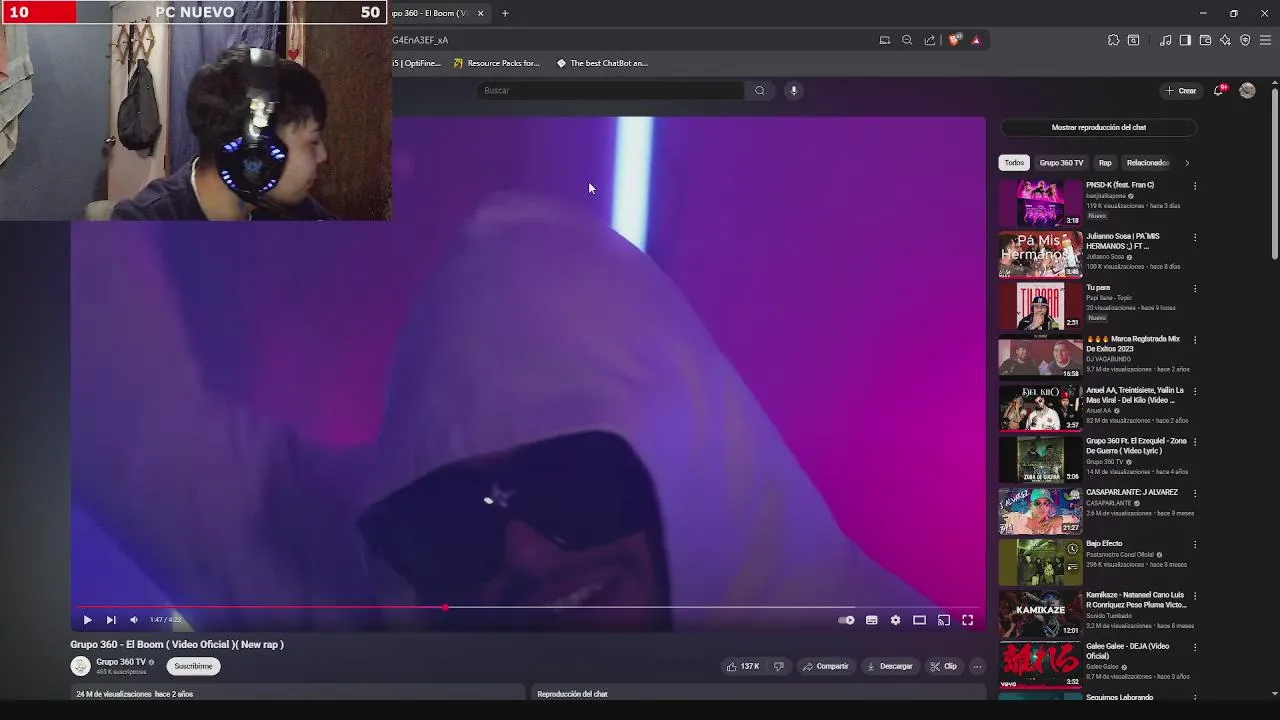Dislike the El Boom video
Viewport: 1280px width, 720px height.
click(778, 666)
